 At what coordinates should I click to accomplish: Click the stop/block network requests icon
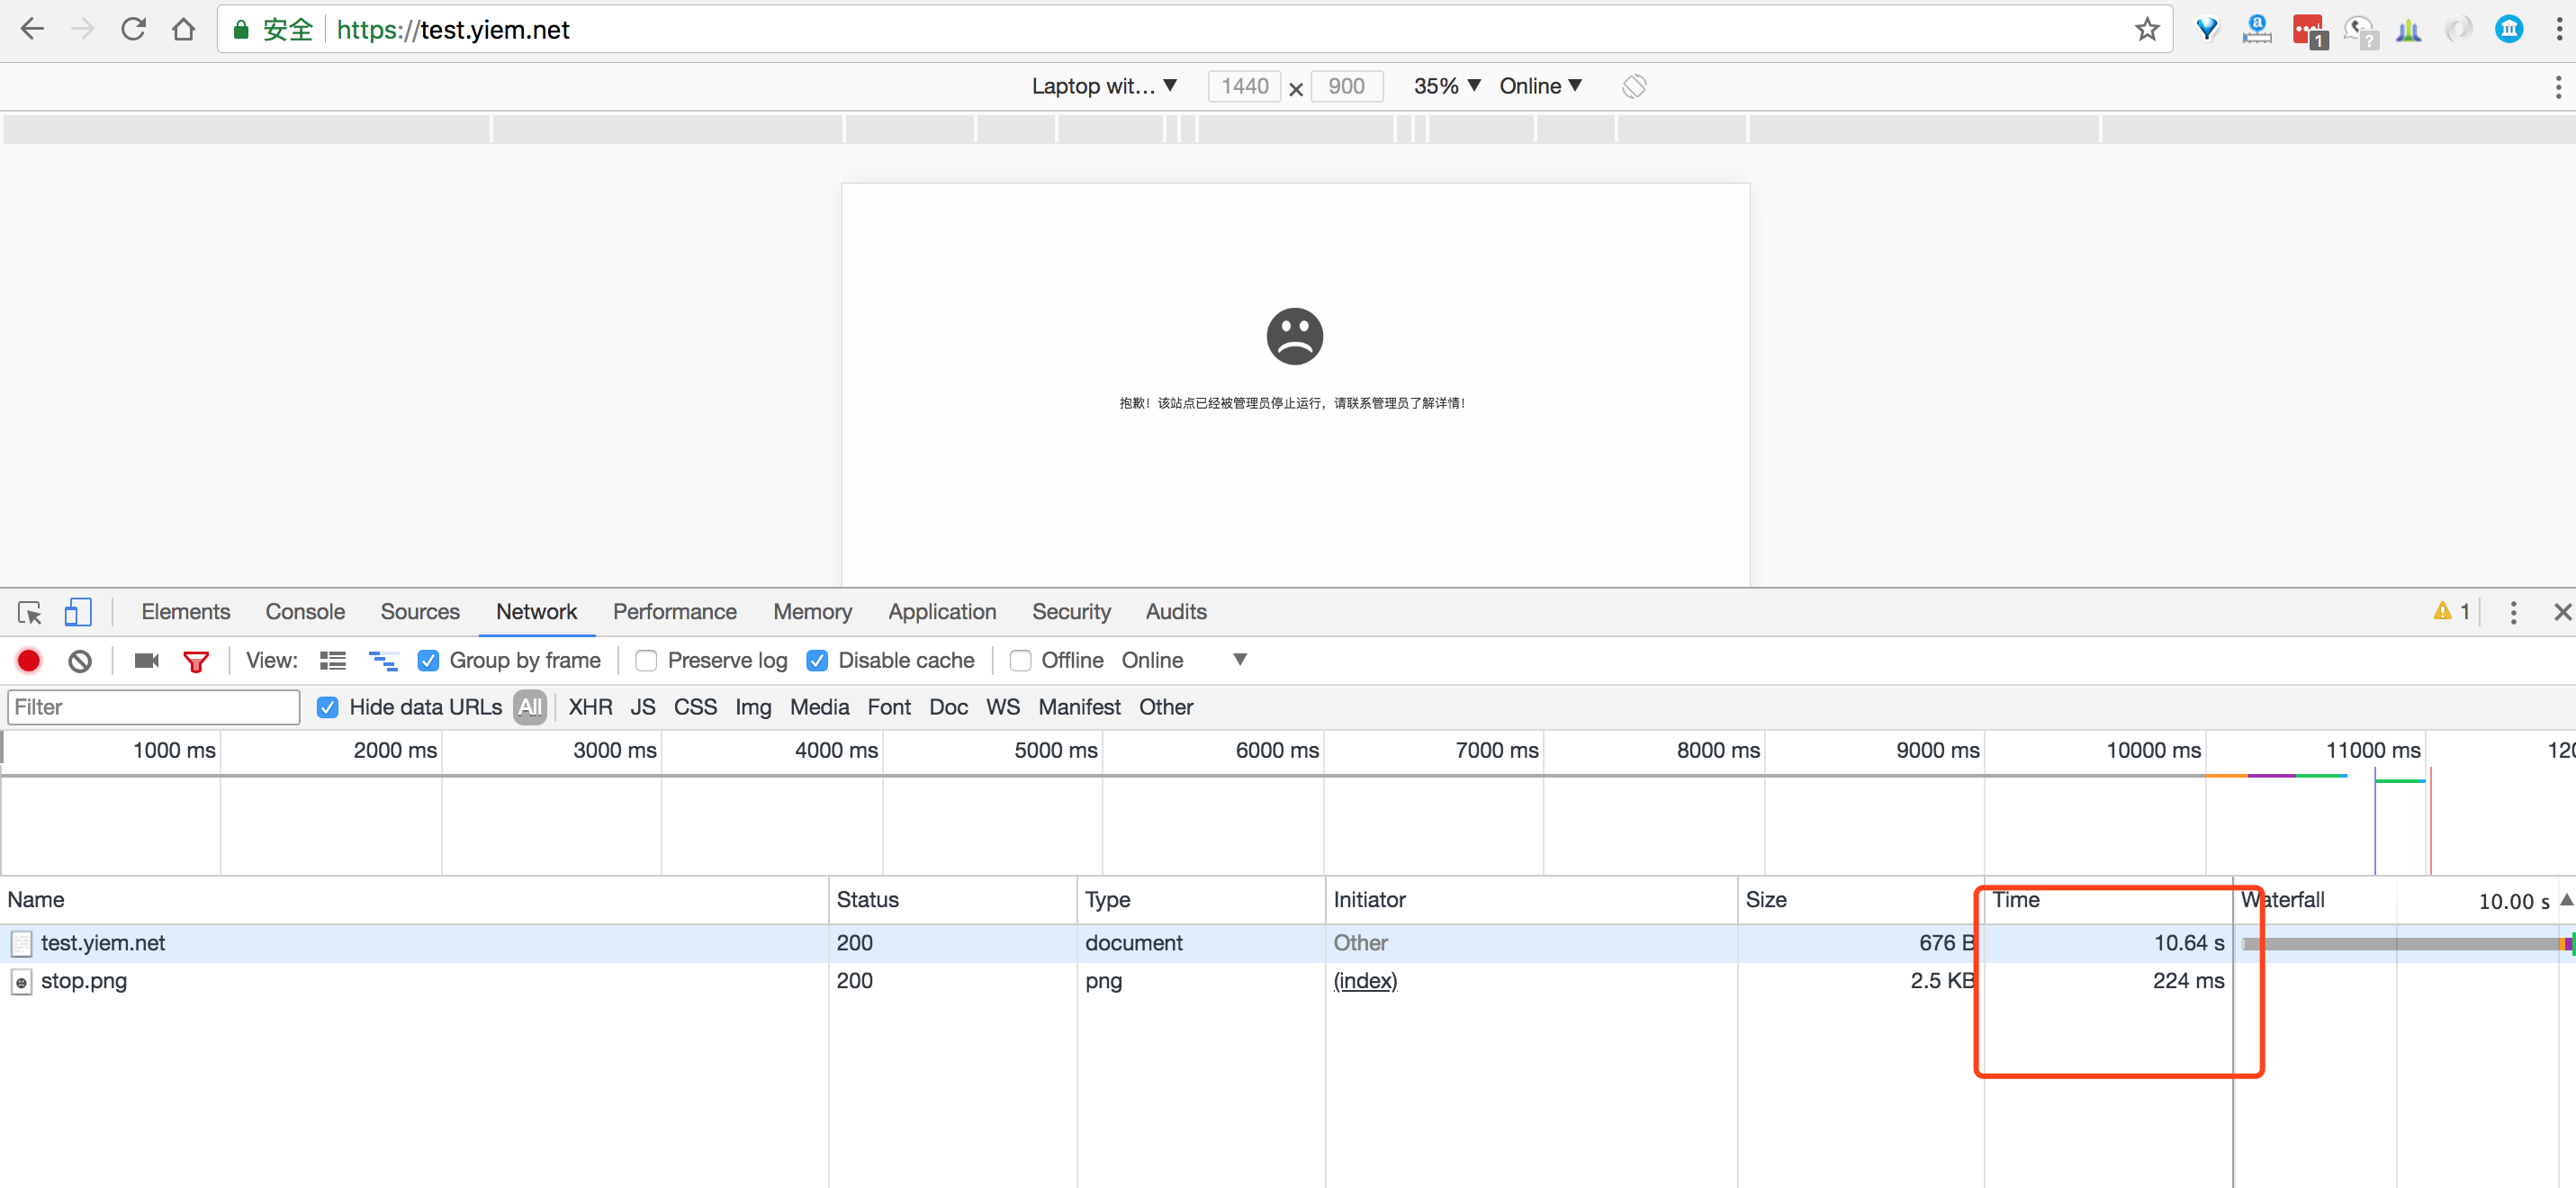point(79,661)
